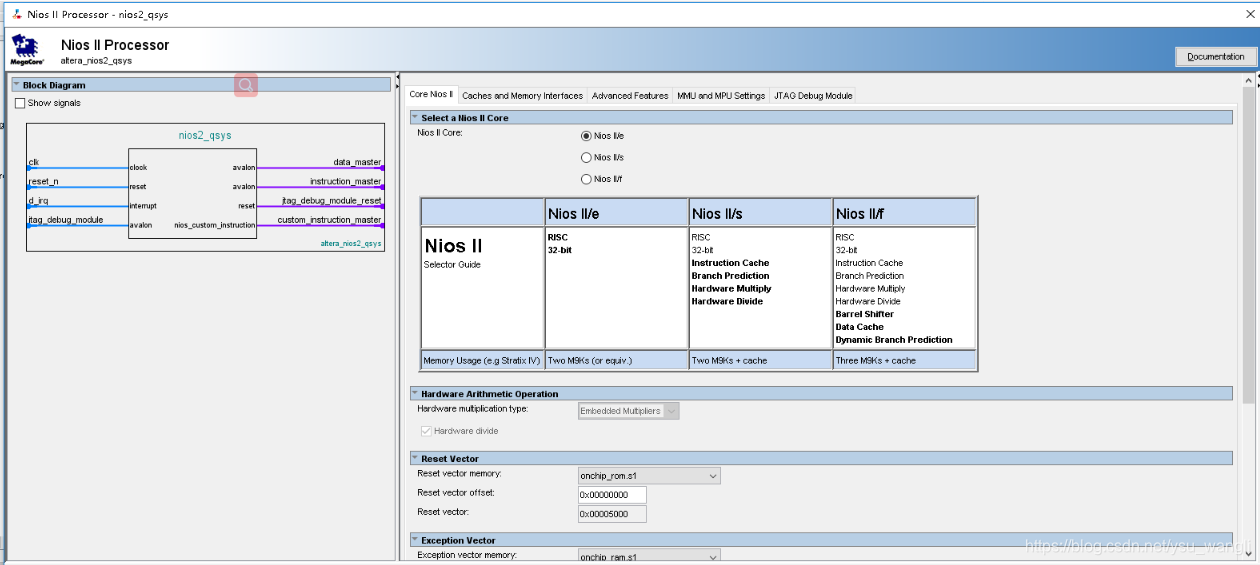This screenshot has width=1260, height=565.
Task: Click the Barrel Shifter feature text
Action: pyautogui.click(x=865, y=314)
